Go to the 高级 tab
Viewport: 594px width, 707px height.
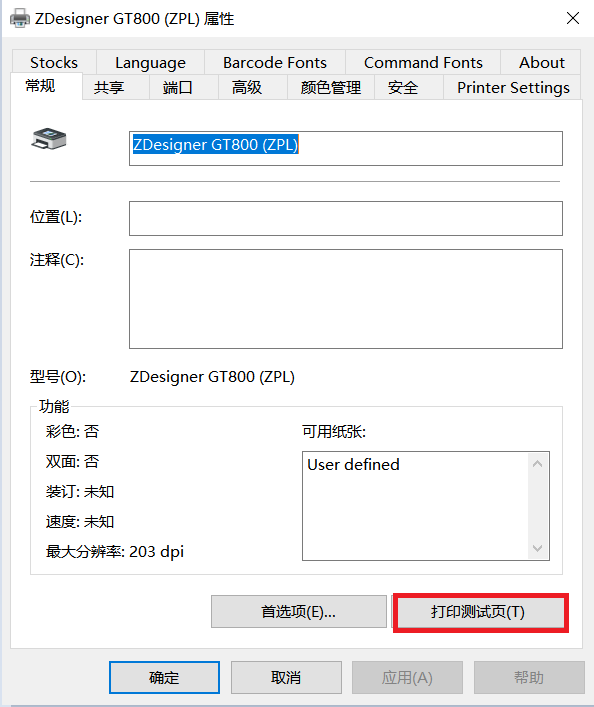pyautogui.click(x=247, y=87)
